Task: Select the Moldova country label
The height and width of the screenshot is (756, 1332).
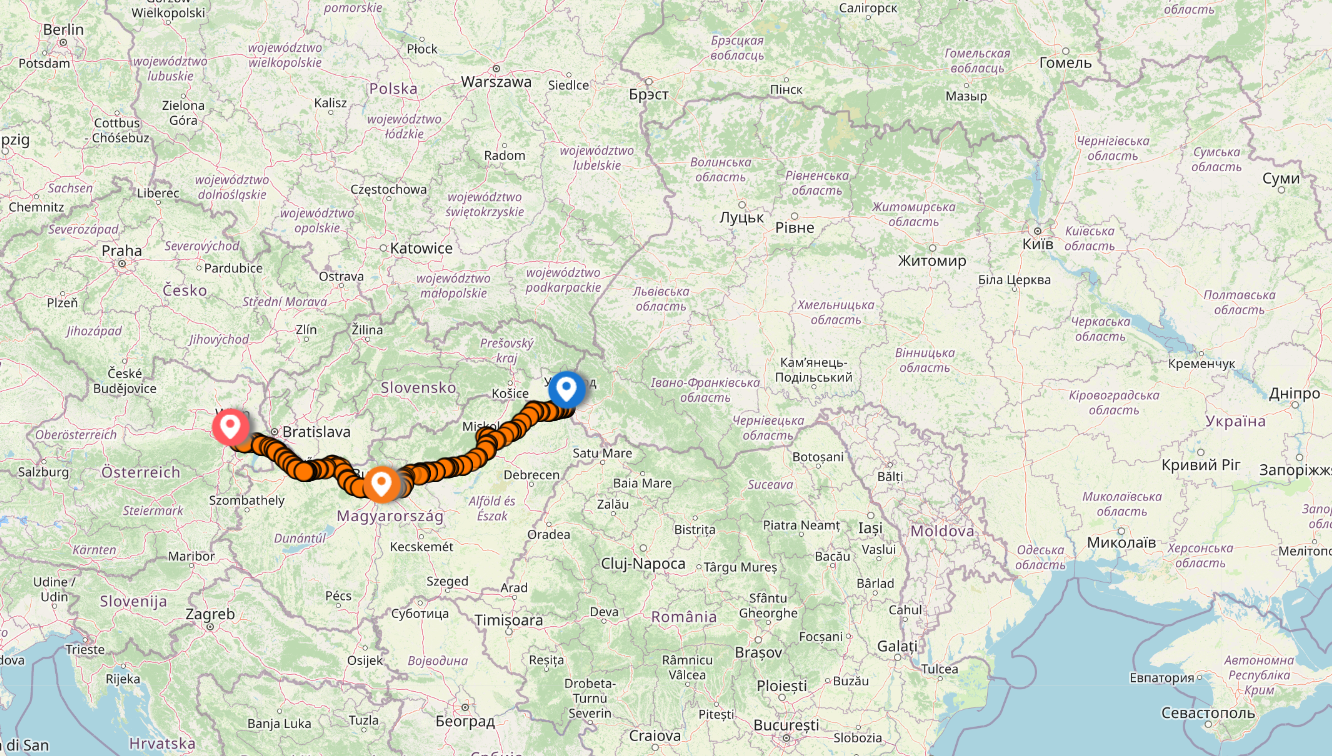Action: [x=941, y=531]
